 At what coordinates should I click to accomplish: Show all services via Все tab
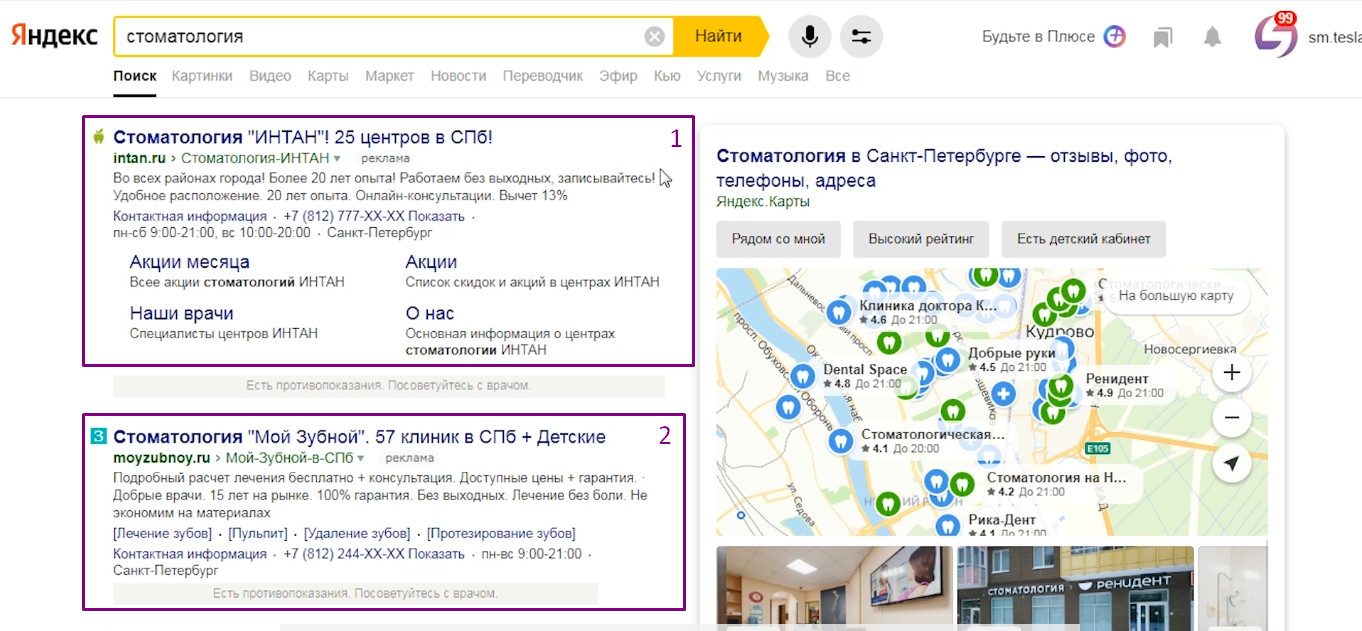tap(838, 76)
